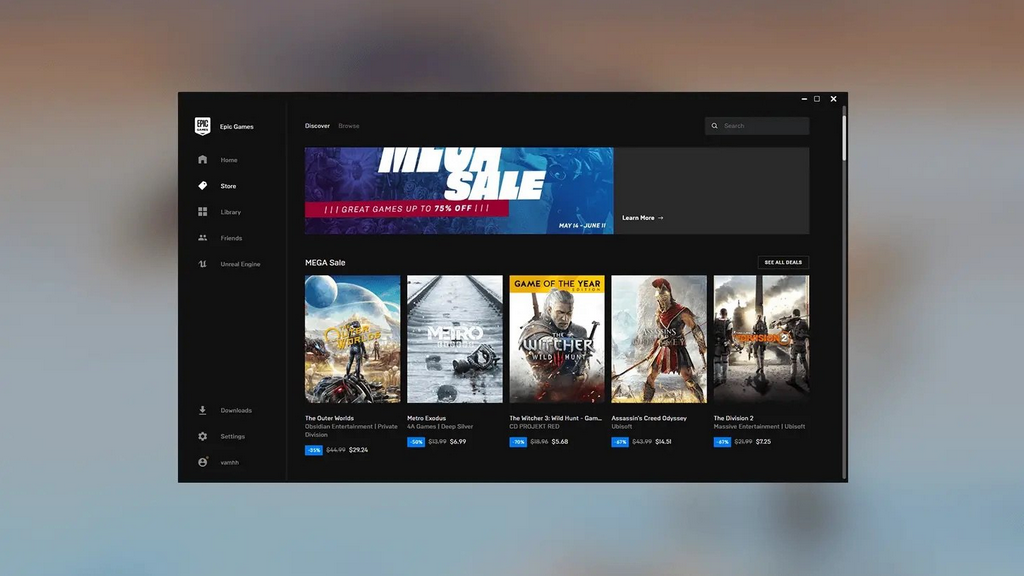Viewport: 1024px width, 576px height.
Task: Click the $14.51 sale price
Action: (664, 442)
